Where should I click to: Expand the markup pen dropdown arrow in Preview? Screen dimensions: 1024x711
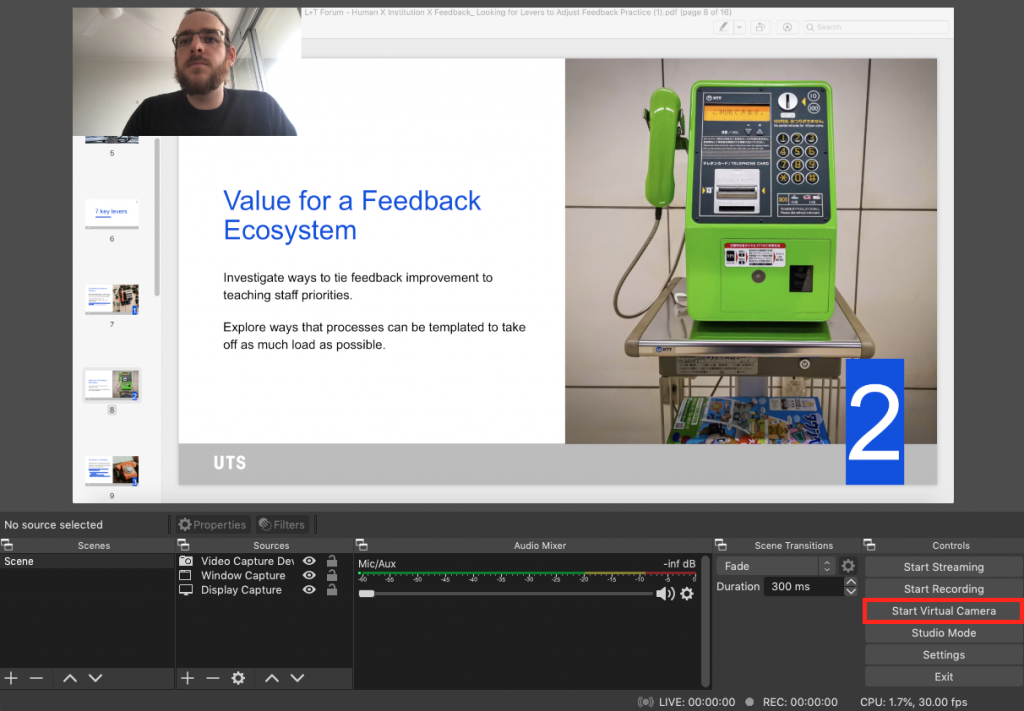tap(739, 27)
